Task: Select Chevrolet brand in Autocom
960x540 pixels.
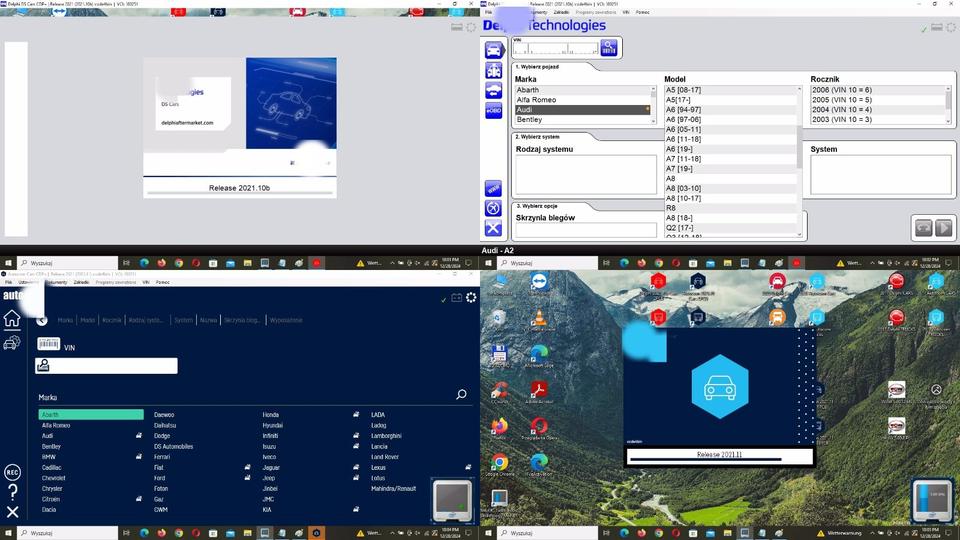Action: [x=53, y=478]
